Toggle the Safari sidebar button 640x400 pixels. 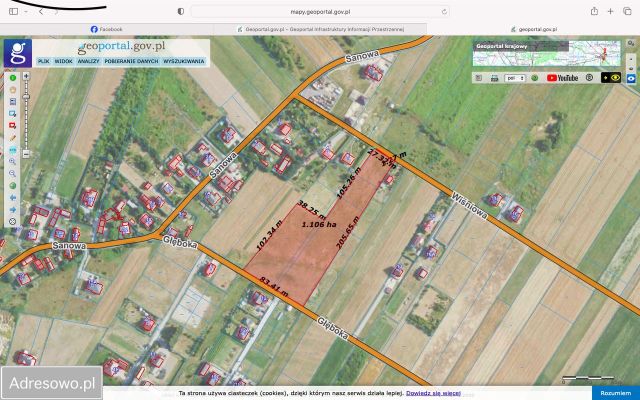pos(13,11)
